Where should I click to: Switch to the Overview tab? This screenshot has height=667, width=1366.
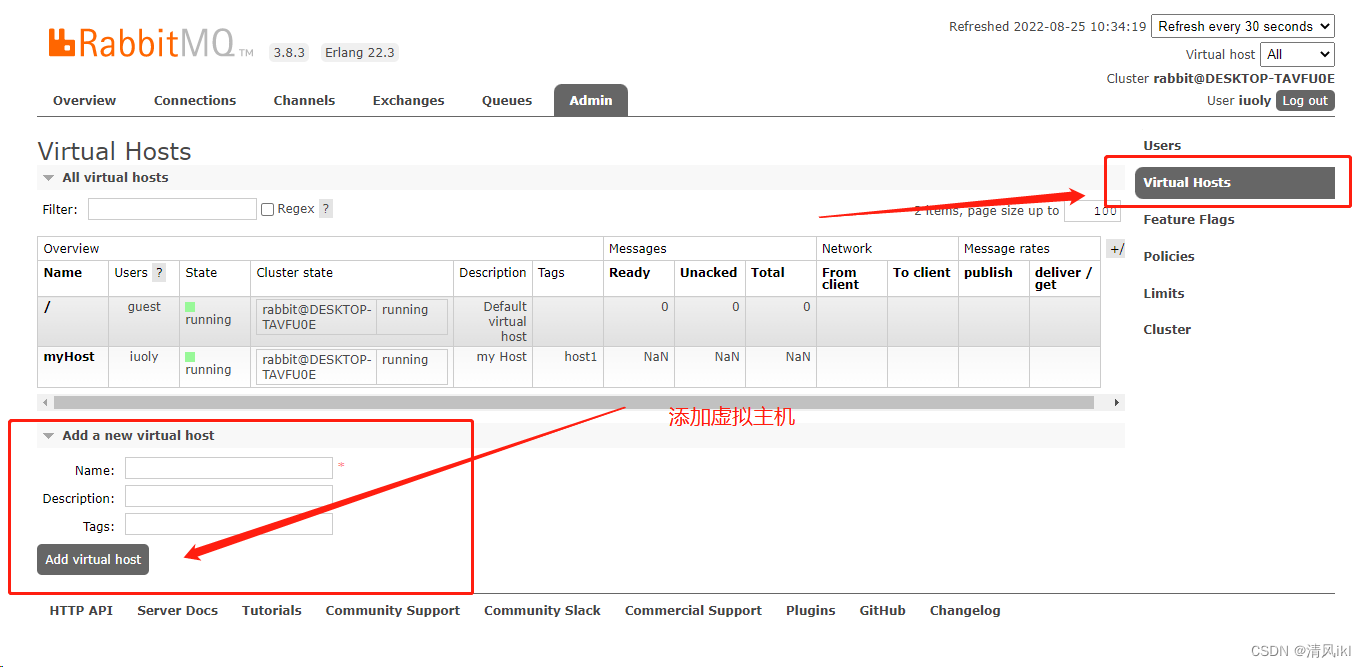click(x=85, y=100)
